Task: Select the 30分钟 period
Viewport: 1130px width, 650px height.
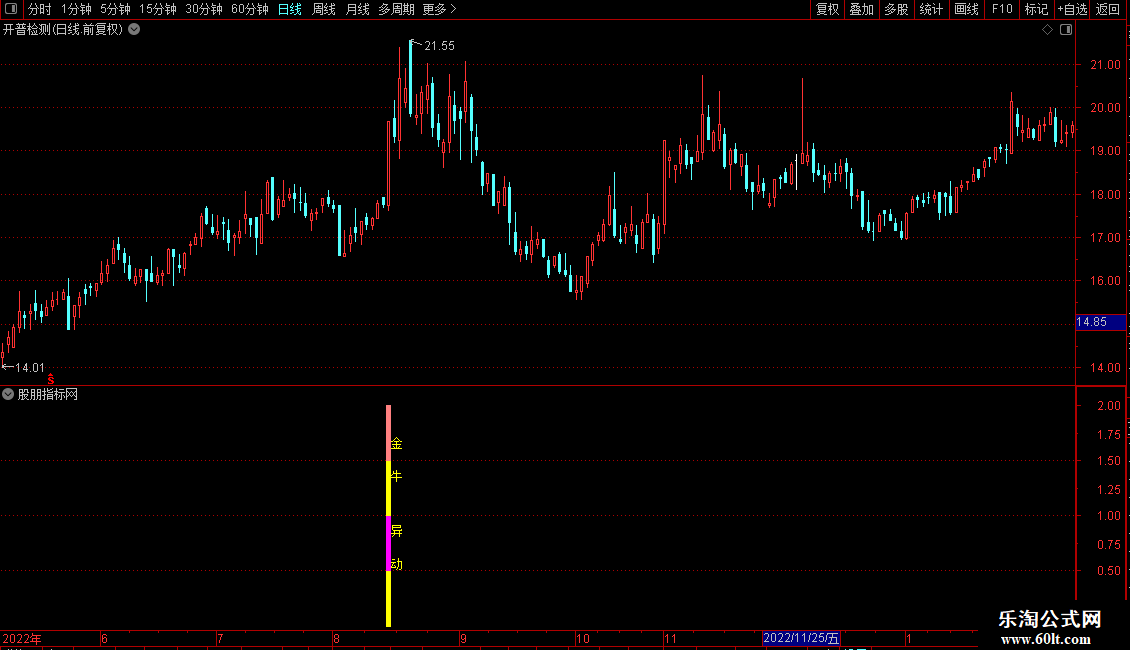Action: point(203,9)
